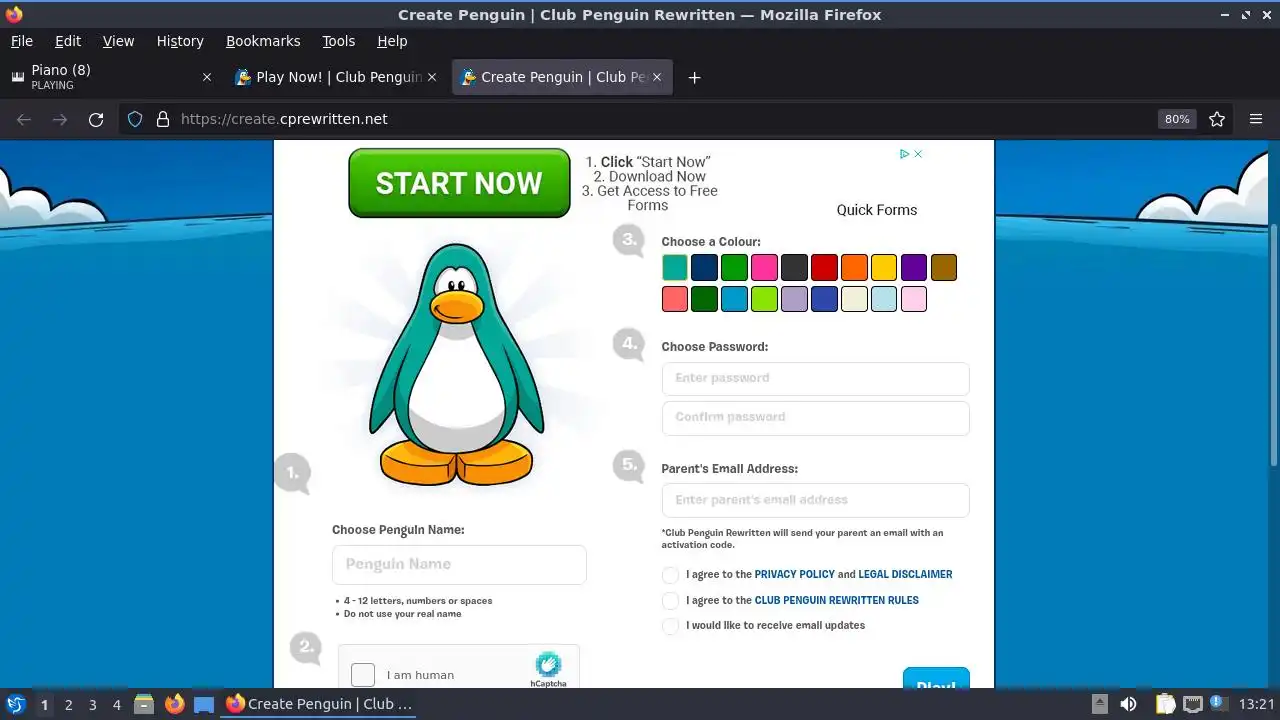This screenshot has width=1280, height=720.
Task: Reset zoom via the 80% indicator
Action: [x=1177, y=119]
